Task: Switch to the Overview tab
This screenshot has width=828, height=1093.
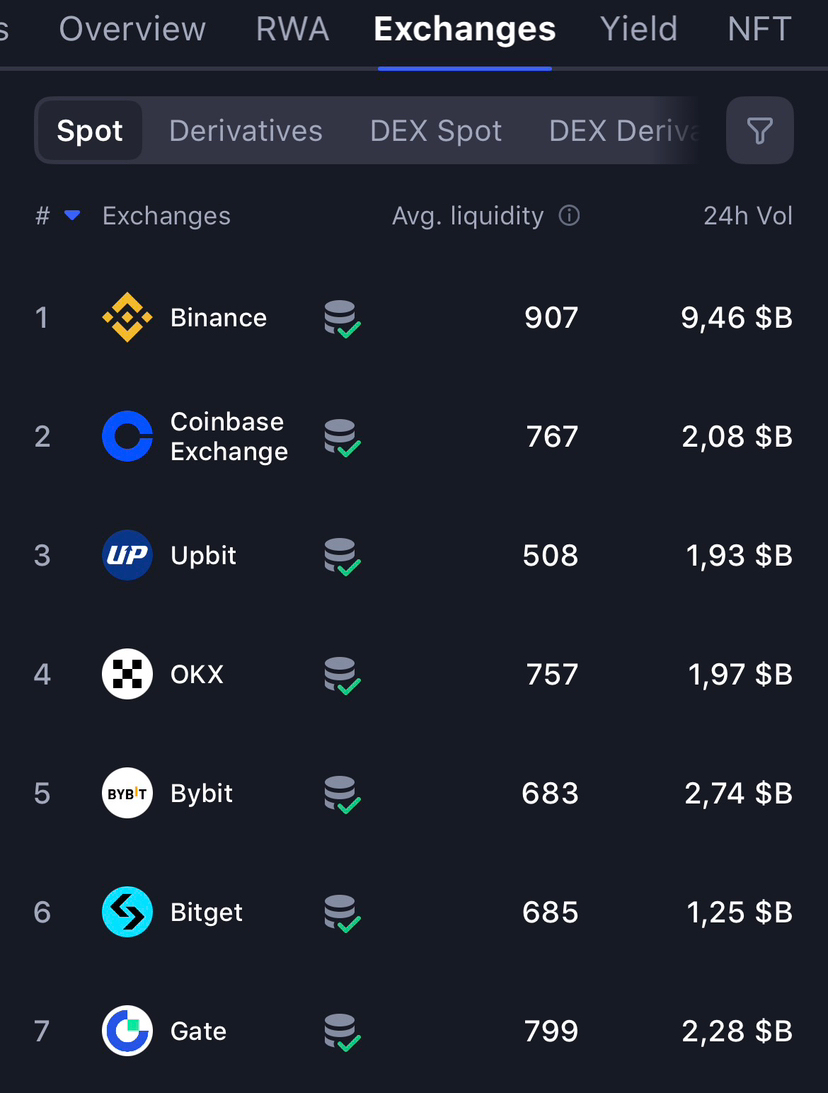Action: pos(132,29)
